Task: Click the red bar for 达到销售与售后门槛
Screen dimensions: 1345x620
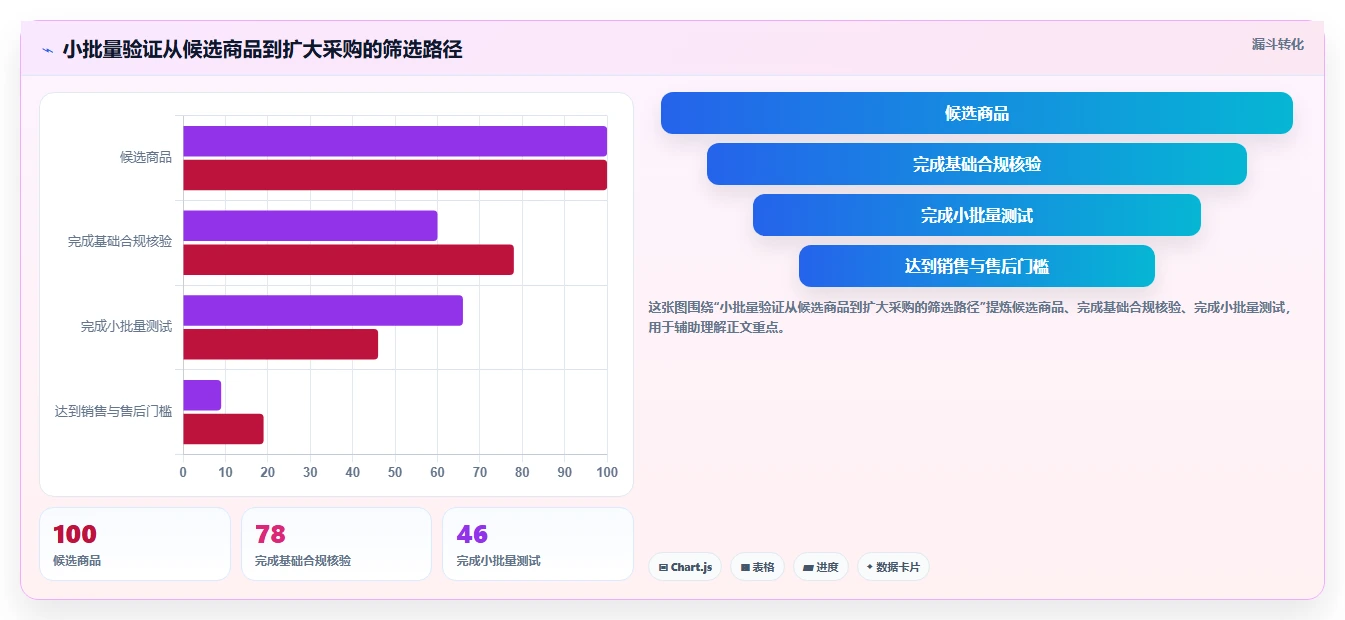Action: 223,429
